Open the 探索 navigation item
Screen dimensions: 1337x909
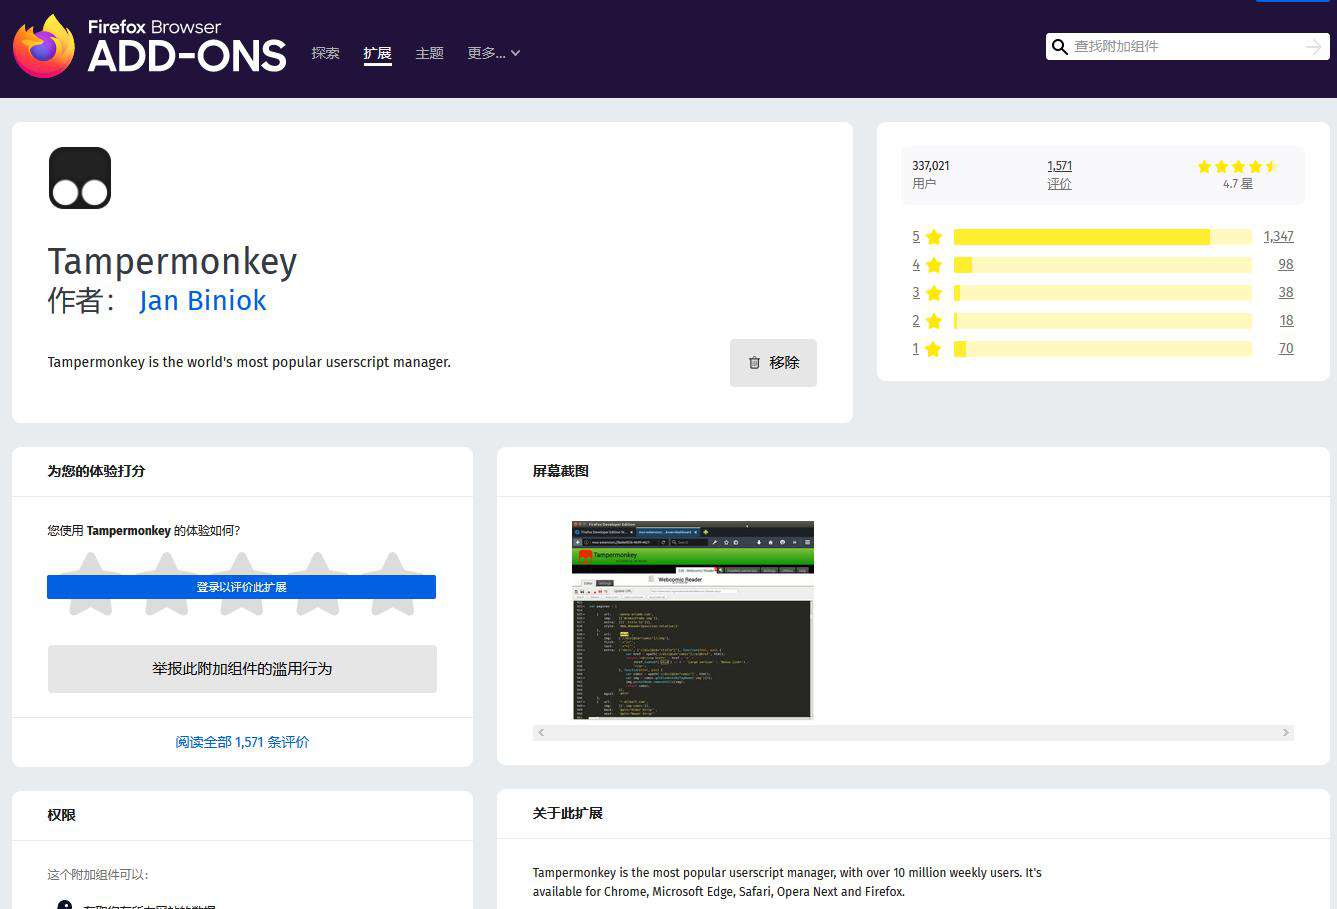(x=326, y=53)
